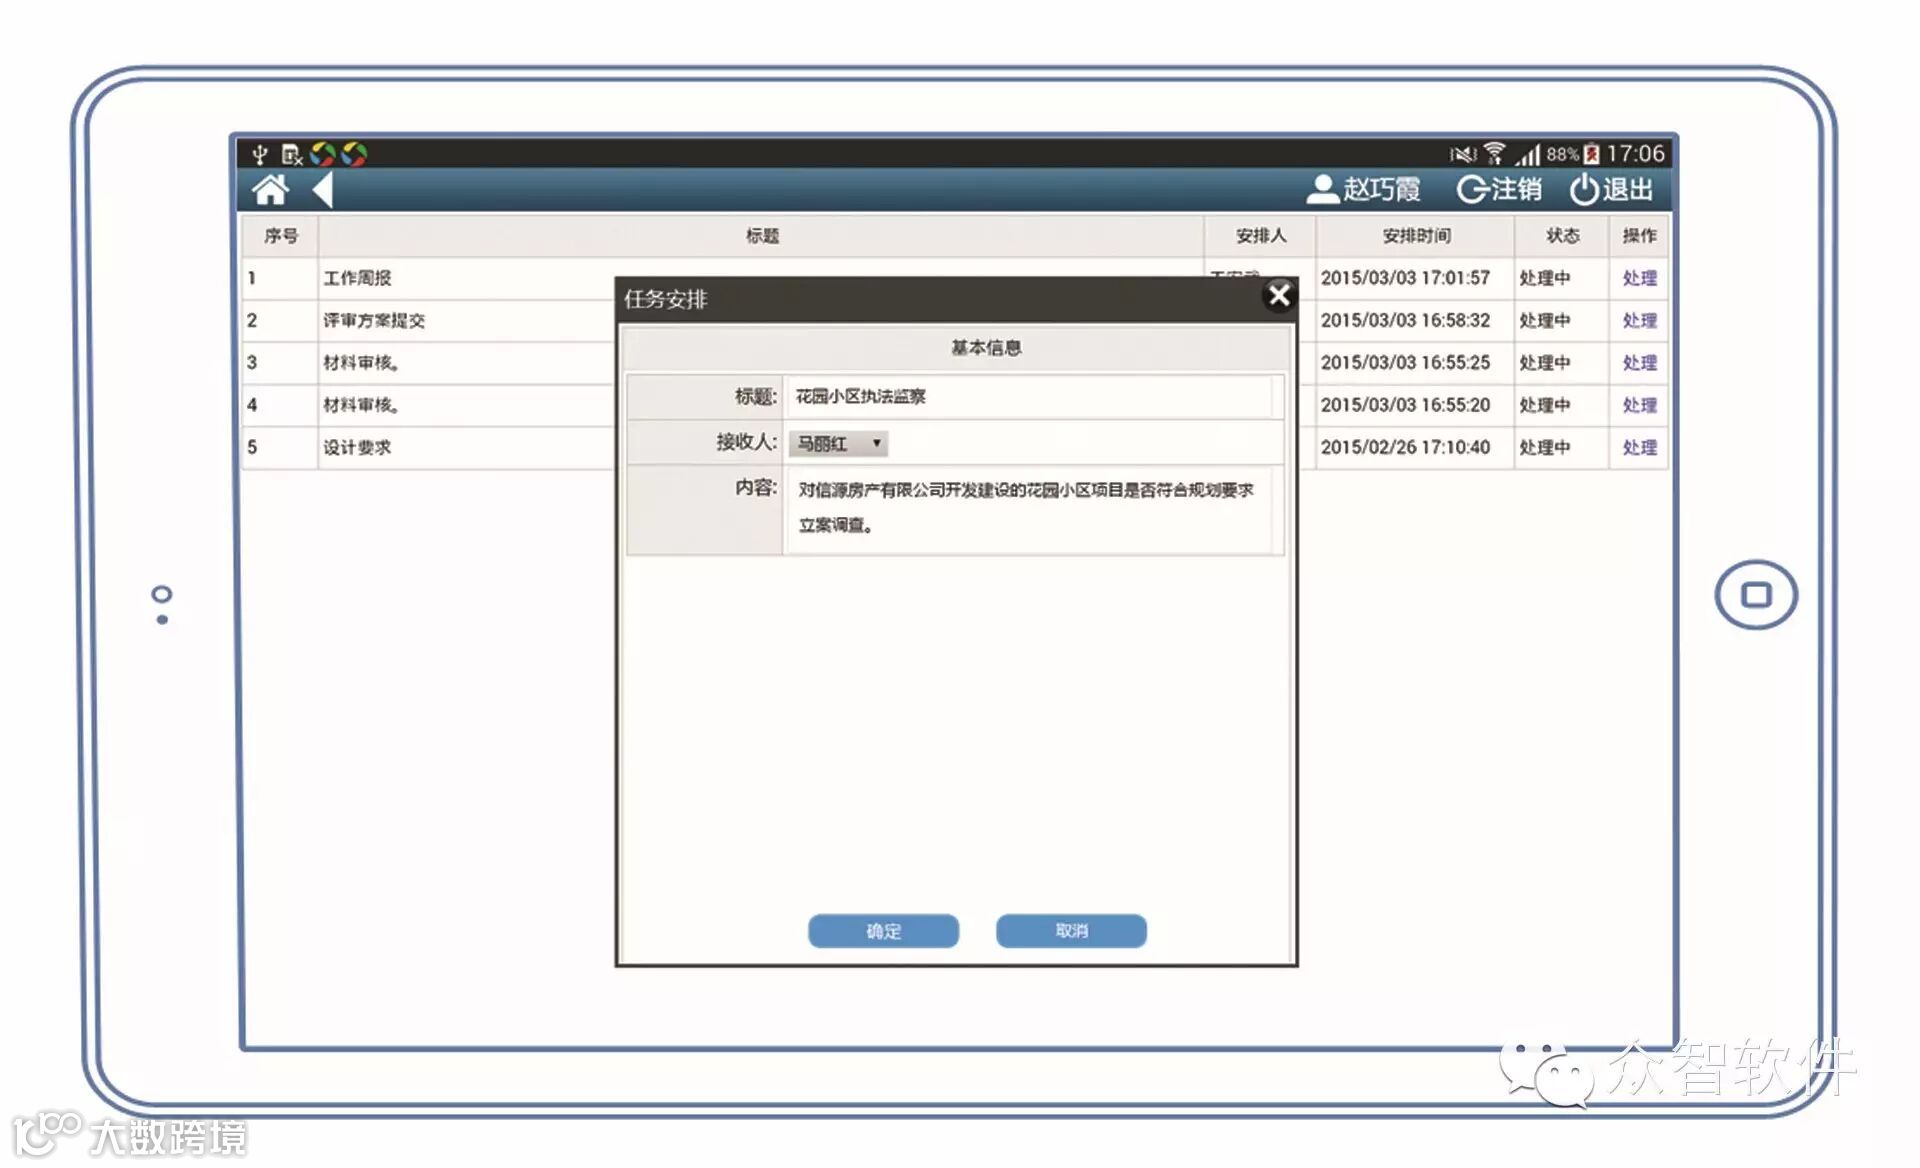Click the 取消 cancel button
Screen dimensions: 1920x1168
click(x=1071, y=931)
